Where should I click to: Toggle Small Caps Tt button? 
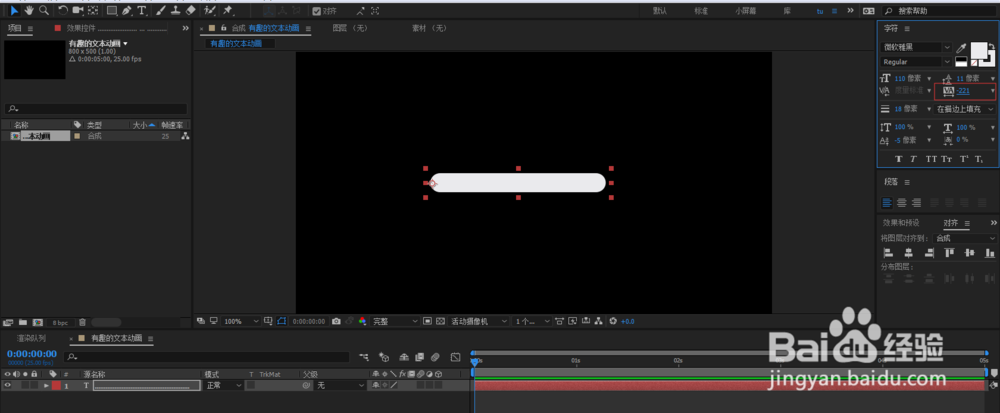(x=947, y=159)
